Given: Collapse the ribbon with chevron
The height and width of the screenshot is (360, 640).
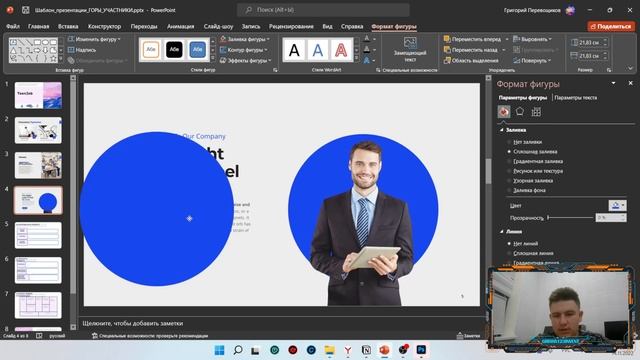Looking at the screenshot, I should point(630,69).
